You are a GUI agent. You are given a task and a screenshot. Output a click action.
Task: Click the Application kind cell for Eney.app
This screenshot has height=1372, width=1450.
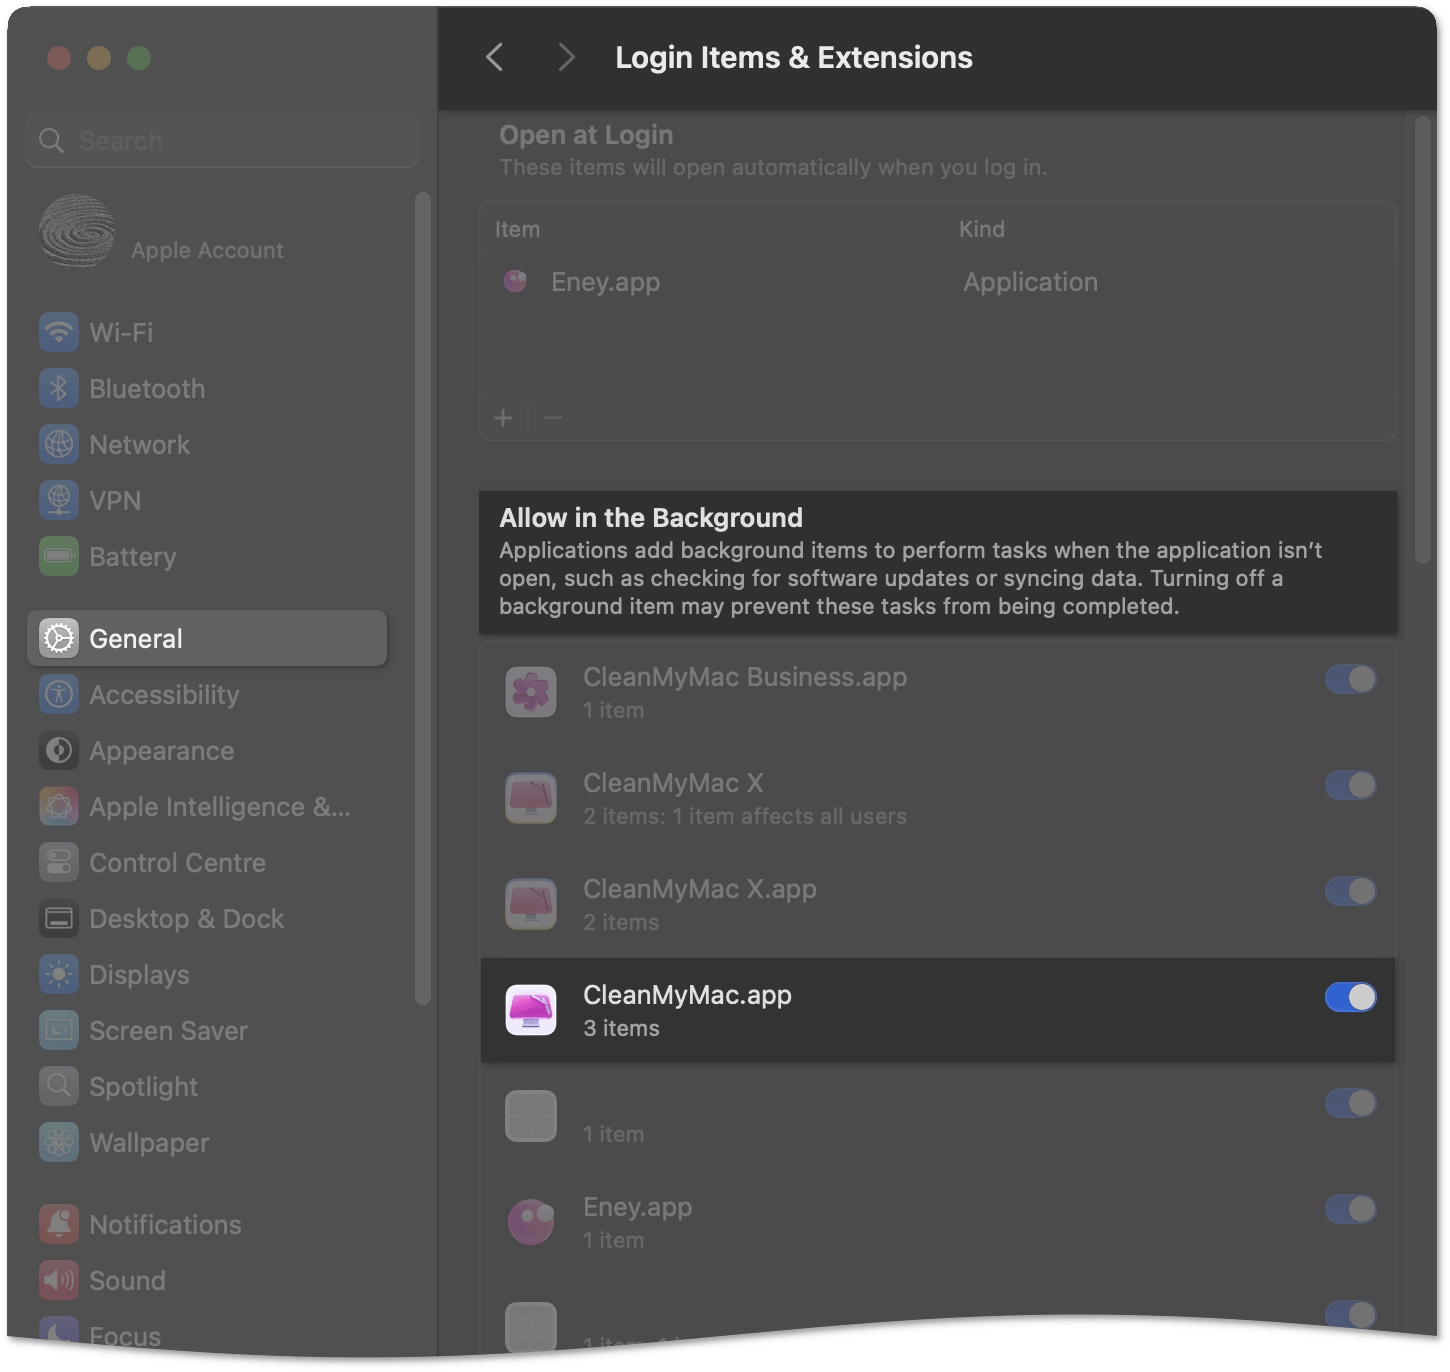[1030, 282]
